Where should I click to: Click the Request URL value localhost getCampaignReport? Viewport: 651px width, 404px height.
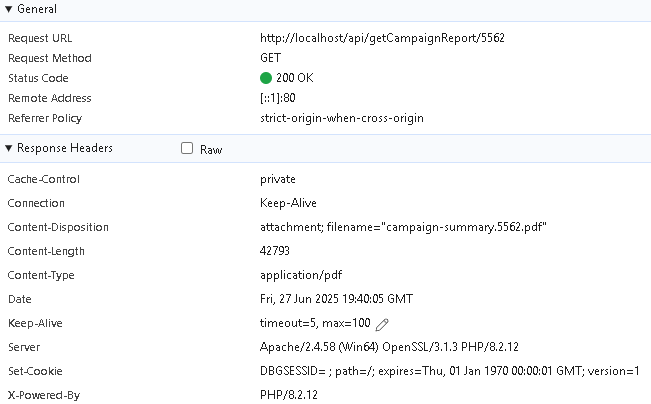click(382, 38)
